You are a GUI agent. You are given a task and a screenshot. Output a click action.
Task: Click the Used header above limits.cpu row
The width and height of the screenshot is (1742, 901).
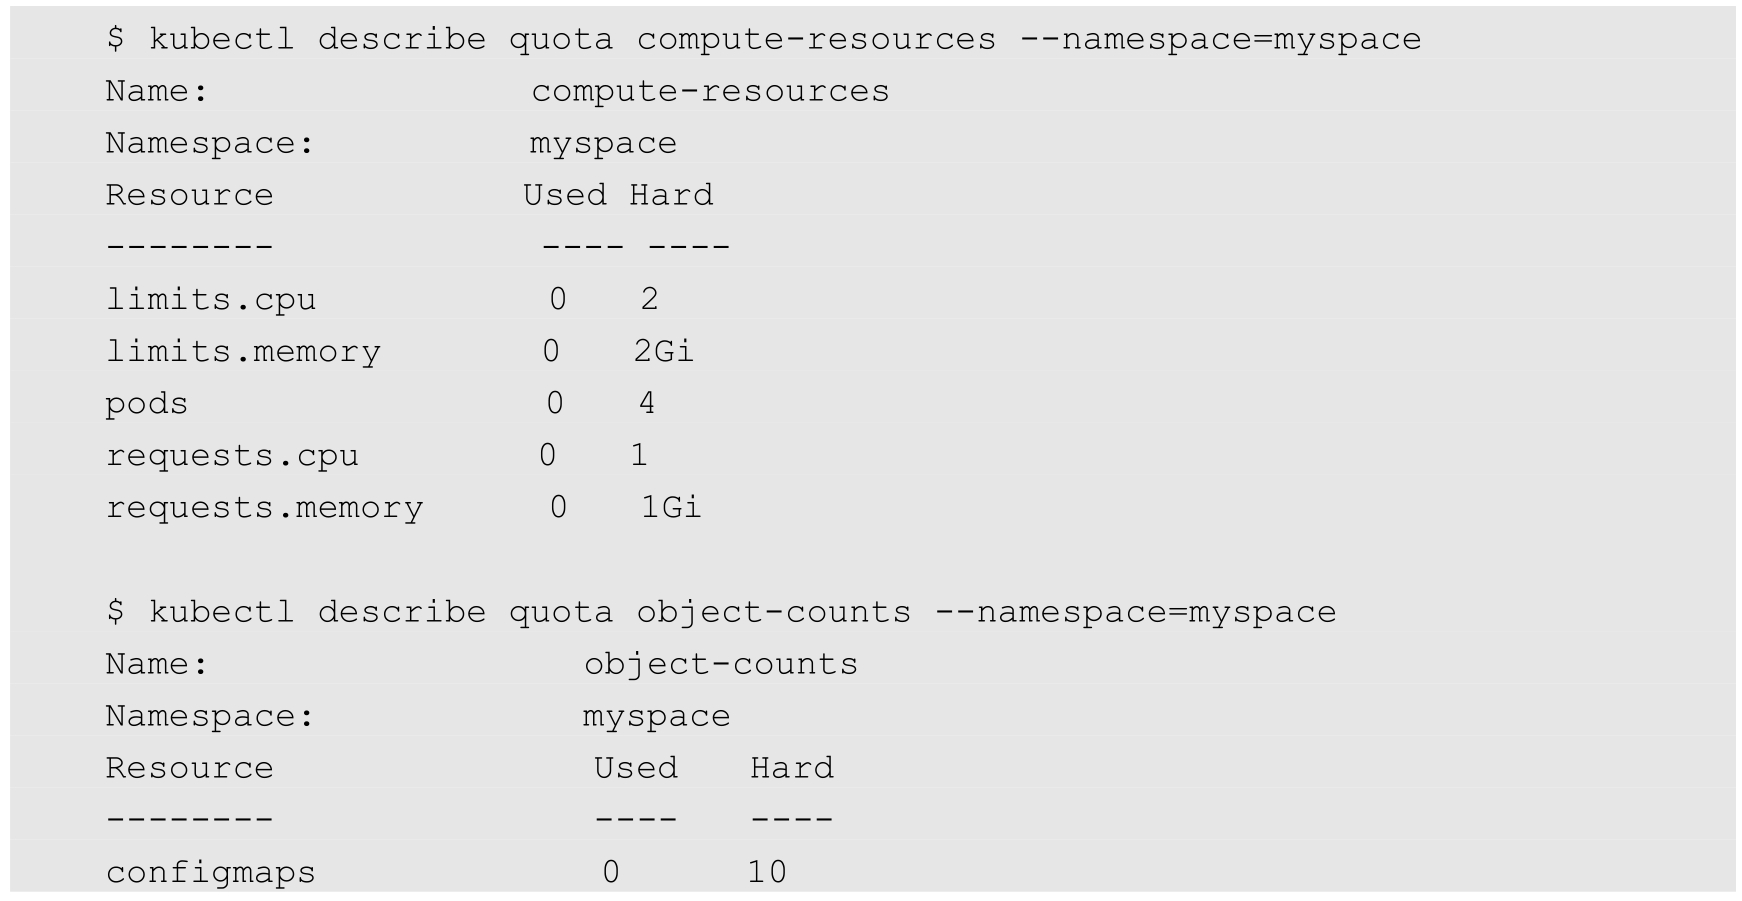click(564, 195)
